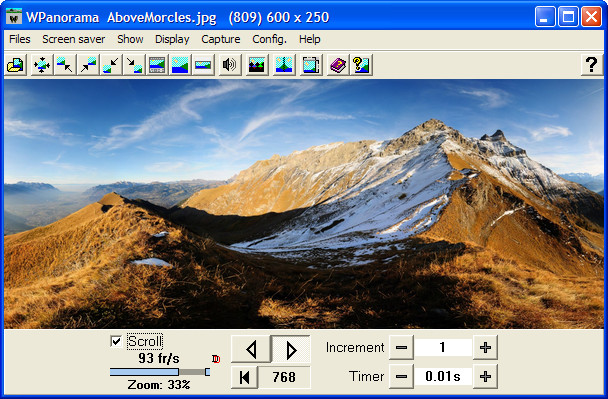Move picture to top-left corner icon
Screen dimensions: 608x399
click(x=64, y=65)
